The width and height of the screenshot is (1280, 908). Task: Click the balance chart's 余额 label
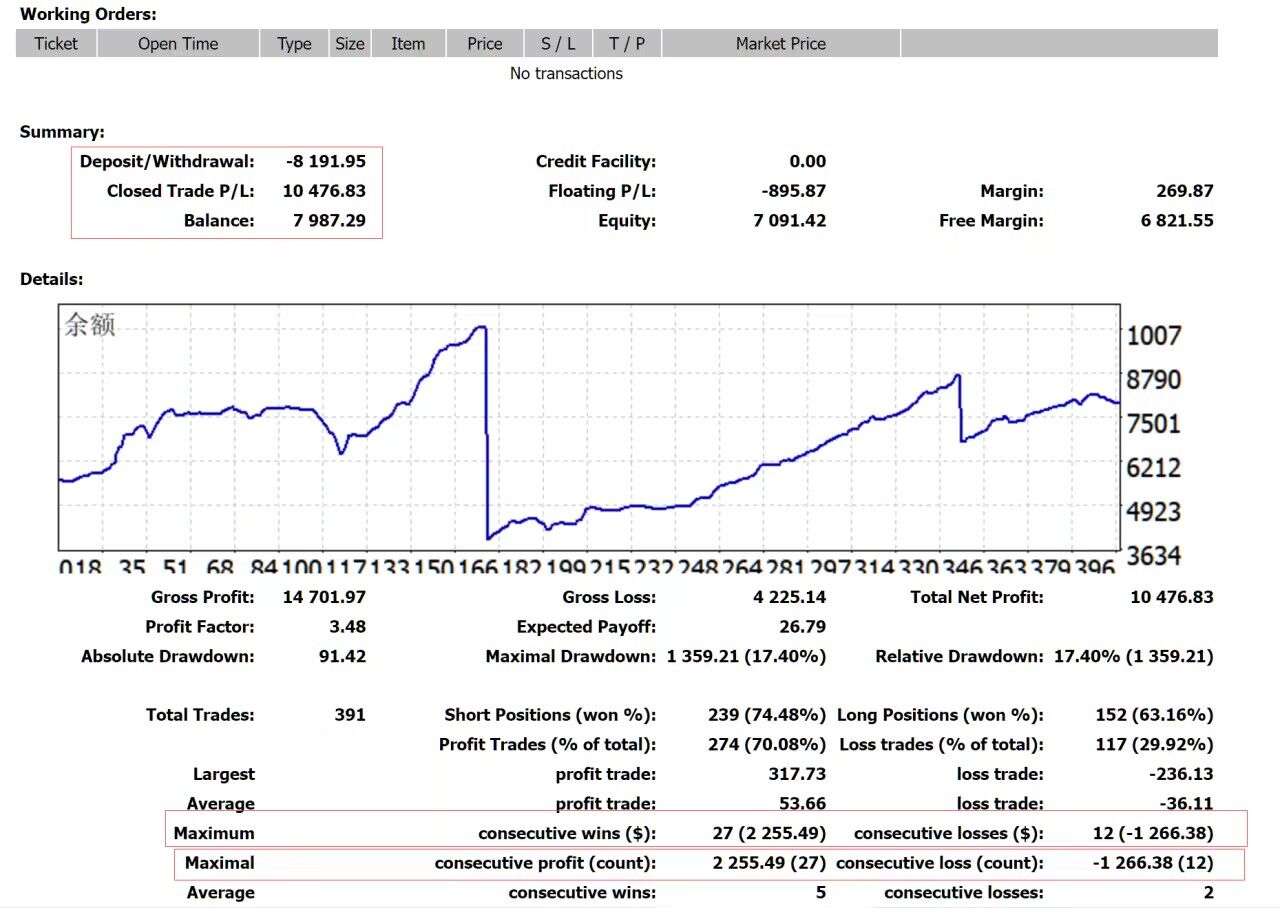[90, 325]
